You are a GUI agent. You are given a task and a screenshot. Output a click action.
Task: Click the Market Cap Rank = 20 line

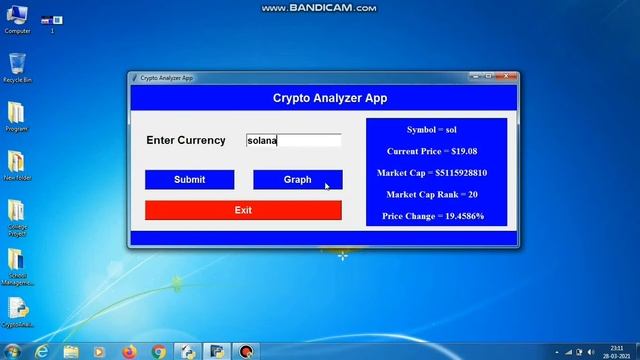click(x=432, y=195)
